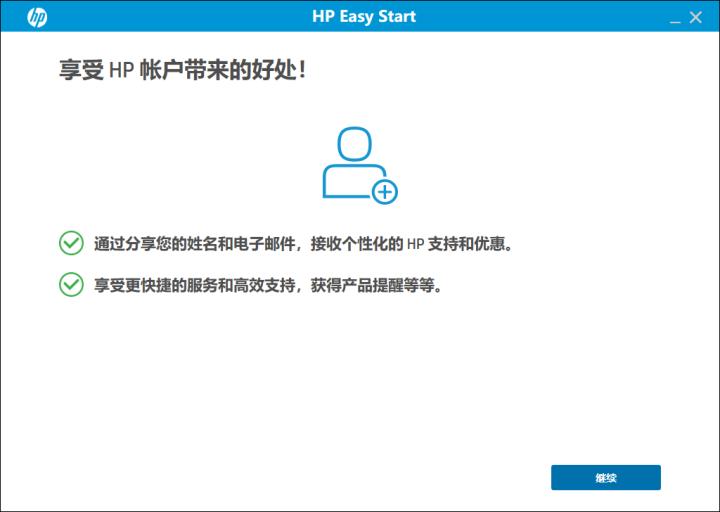Screen dimensions: 720x512
Task: Click green checkmark beside 通过分享您的姓名和电子邮件
Action: click(x=71, y=243)
